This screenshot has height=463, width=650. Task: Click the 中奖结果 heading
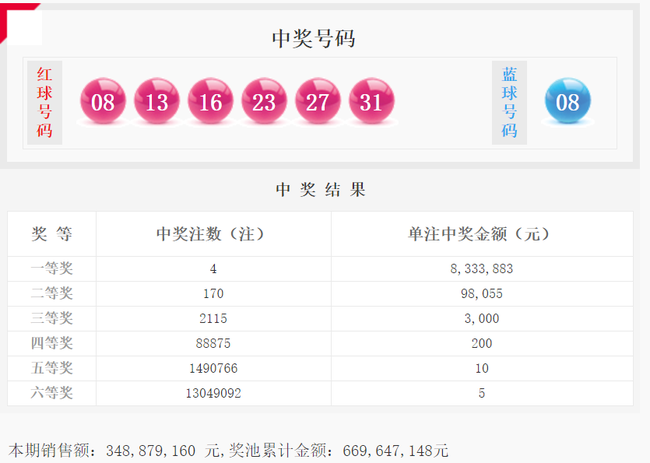point(320,190)
